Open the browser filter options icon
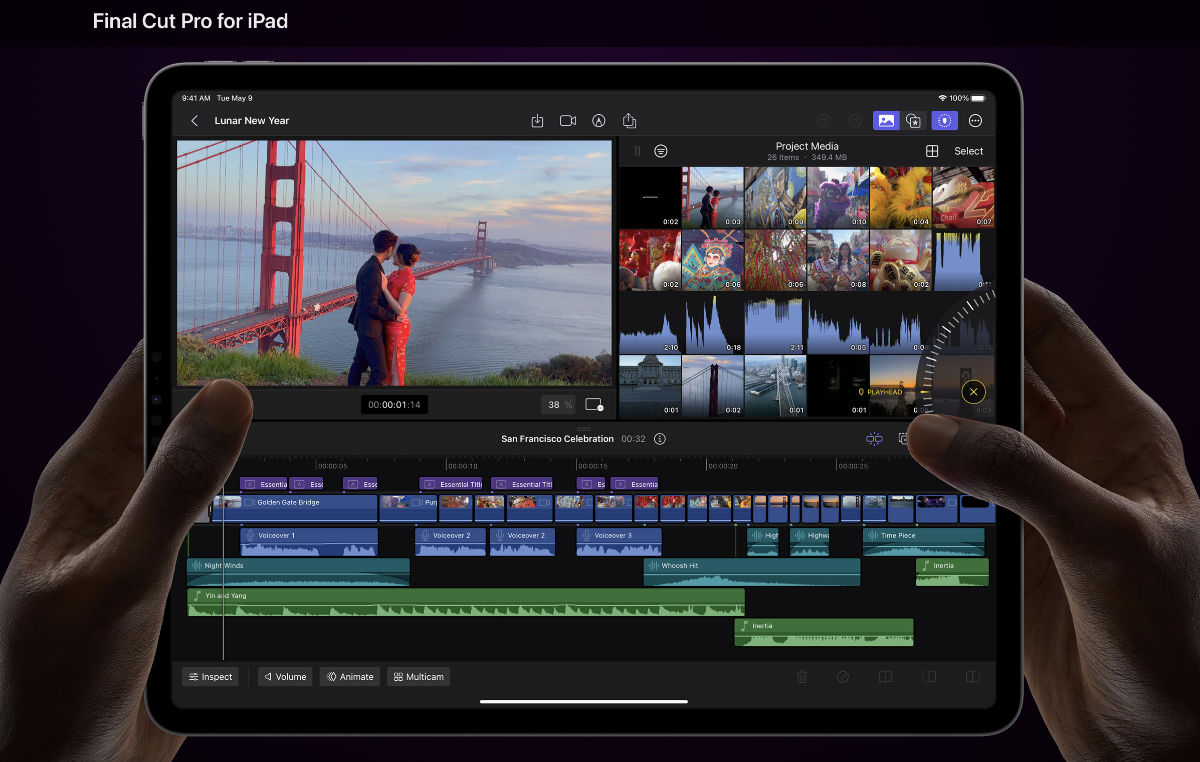This screenshot has height=762, width=1200. [661, 151]
